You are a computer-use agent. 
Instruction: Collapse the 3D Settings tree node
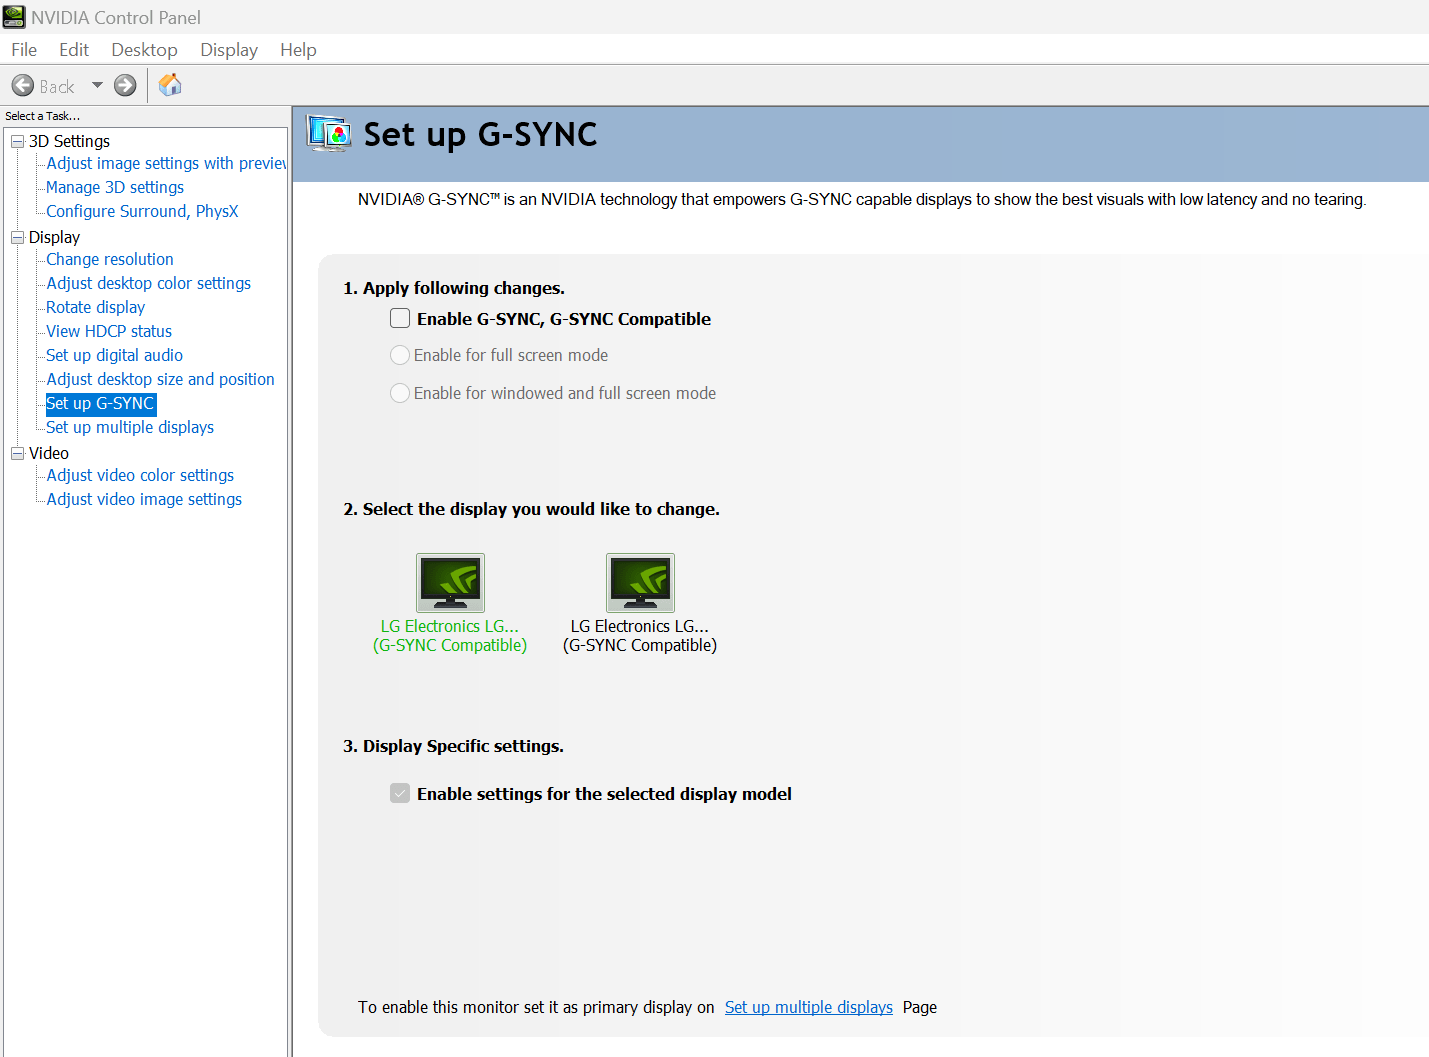[17, 141]
